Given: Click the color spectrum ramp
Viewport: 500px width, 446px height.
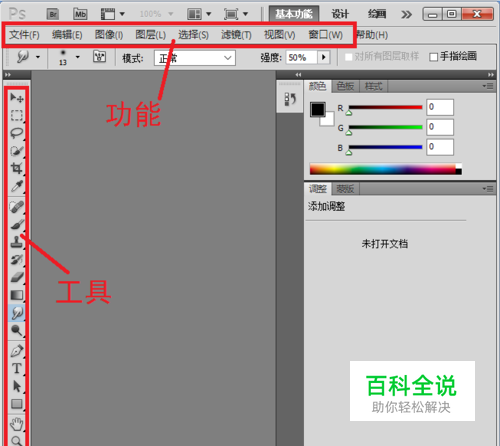Looking at the screenshot, I should point(386,169).
